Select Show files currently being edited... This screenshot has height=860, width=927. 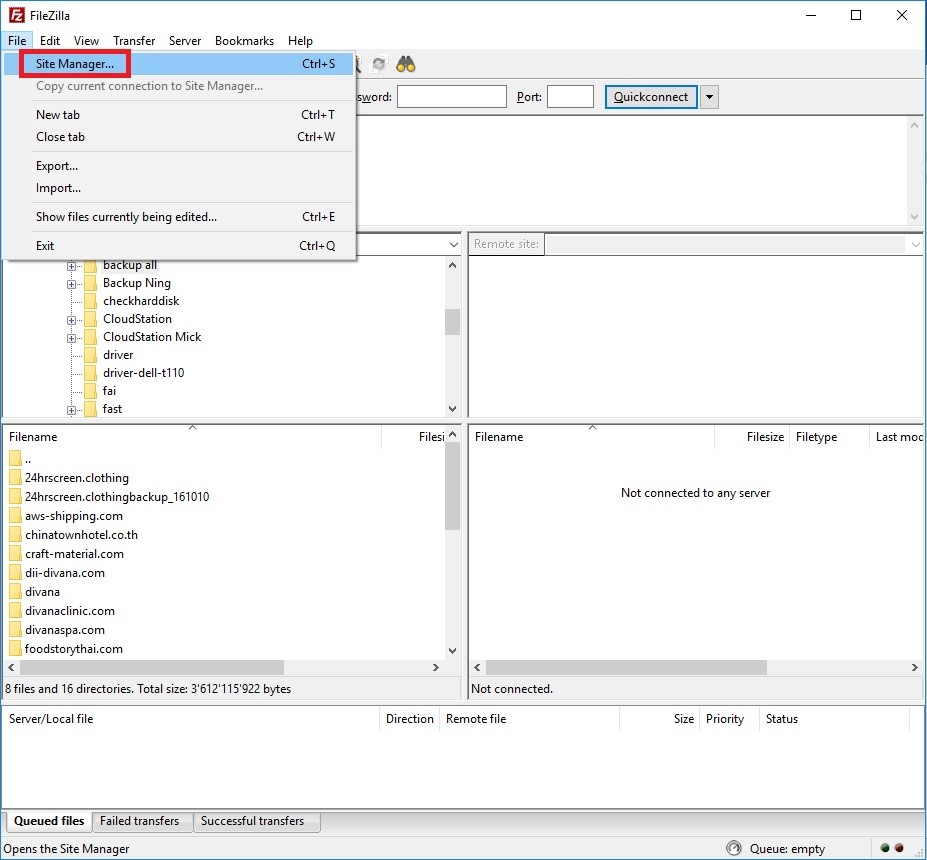tap(179, 217)
